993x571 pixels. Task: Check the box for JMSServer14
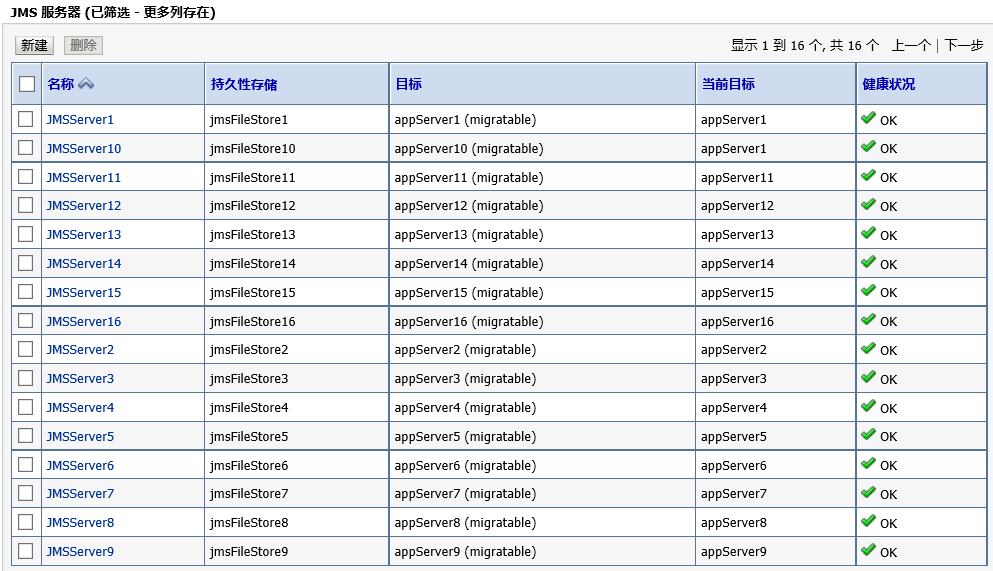25,263
